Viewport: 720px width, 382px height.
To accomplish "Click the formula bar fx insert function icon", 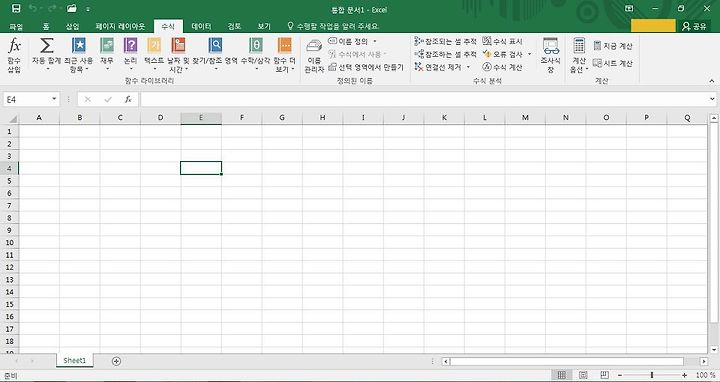I will click(128, 99).
